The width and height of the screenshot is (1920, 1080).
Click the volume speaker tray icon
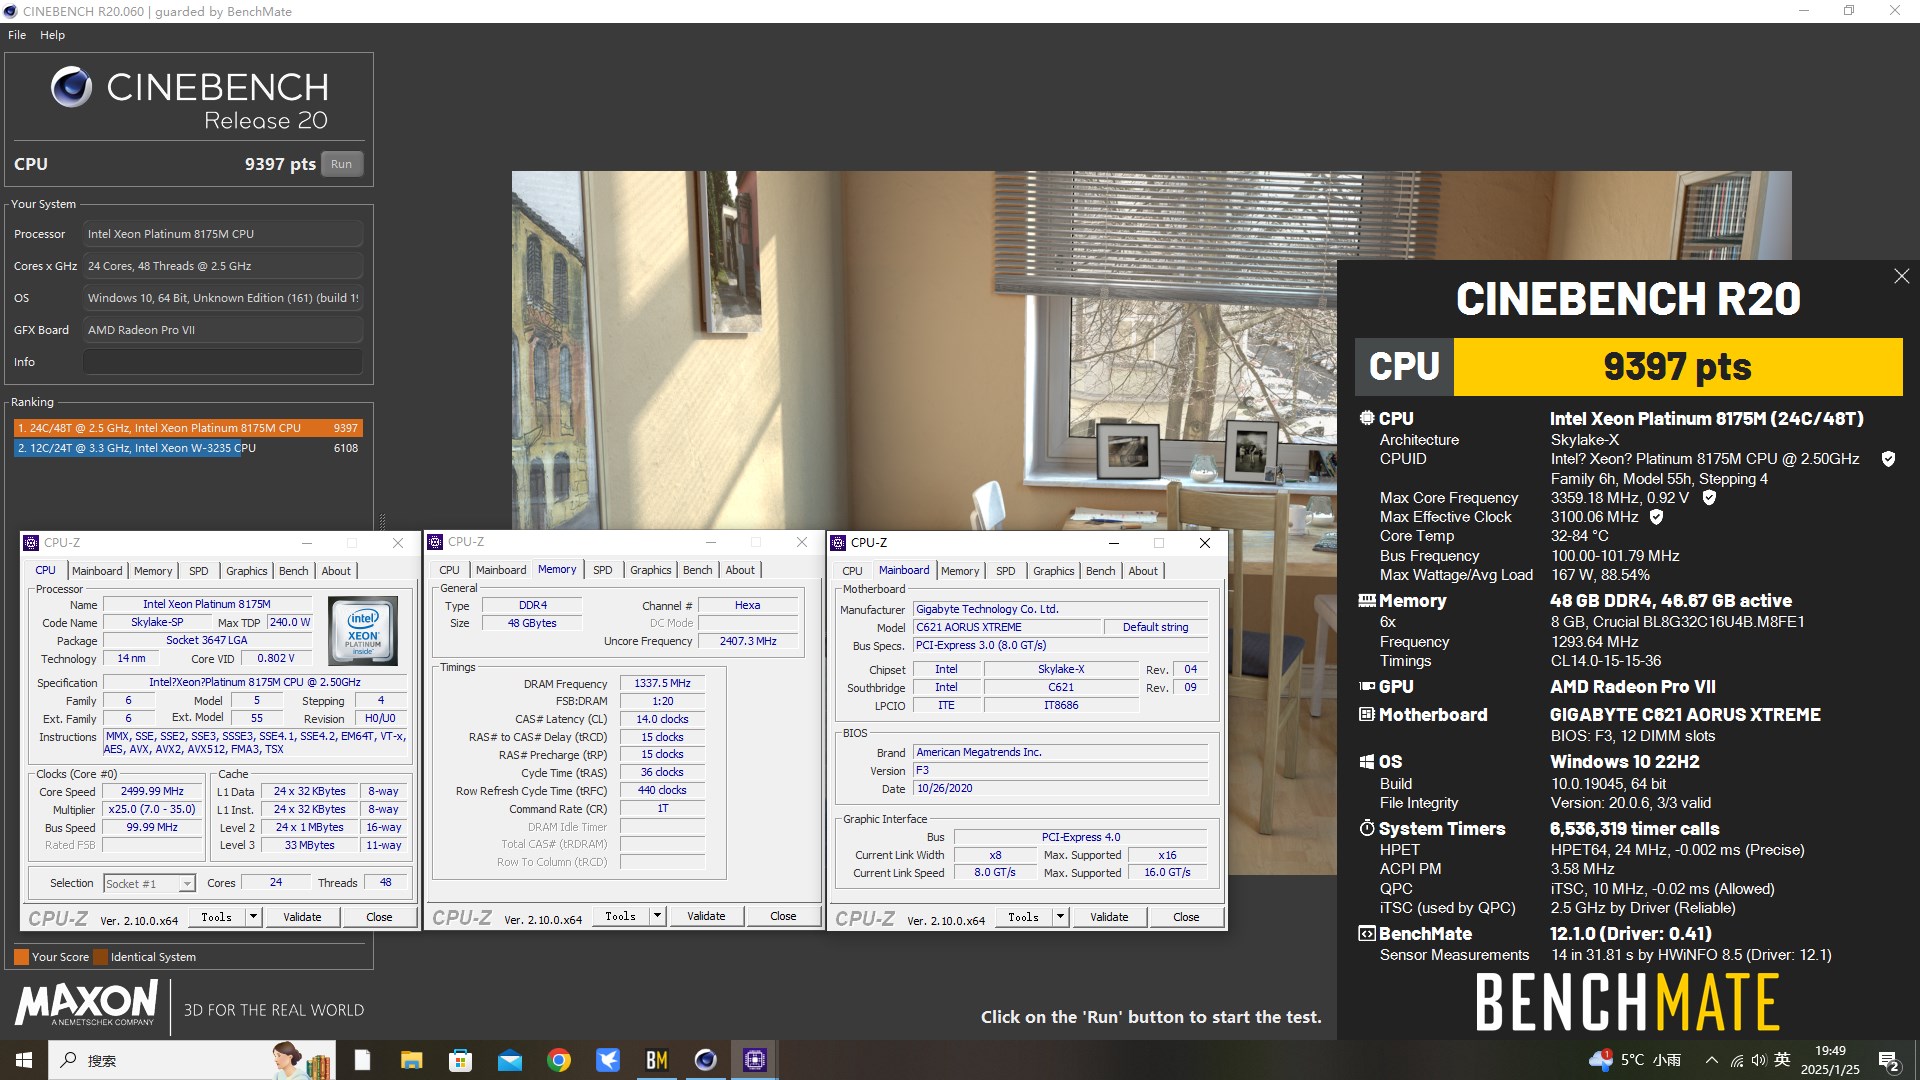coord(1759,1060)
